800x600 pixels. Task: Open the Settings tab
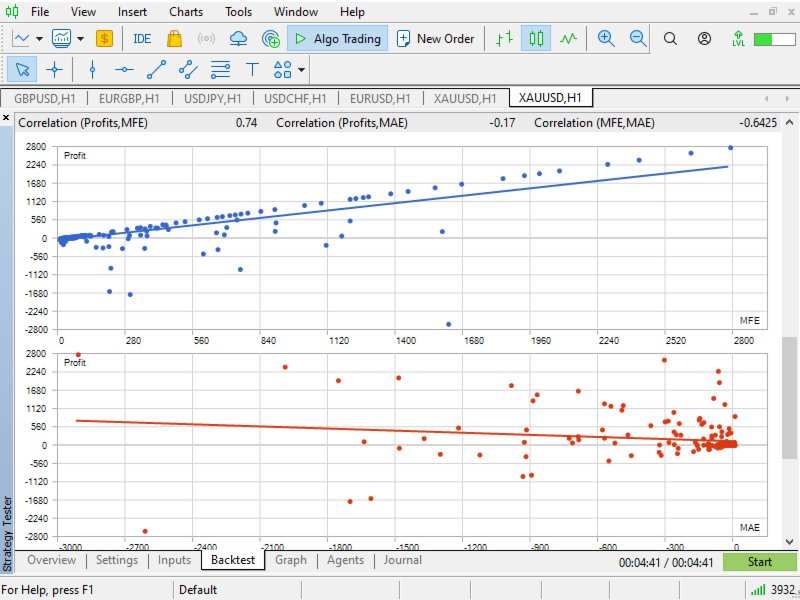[117, 560]
